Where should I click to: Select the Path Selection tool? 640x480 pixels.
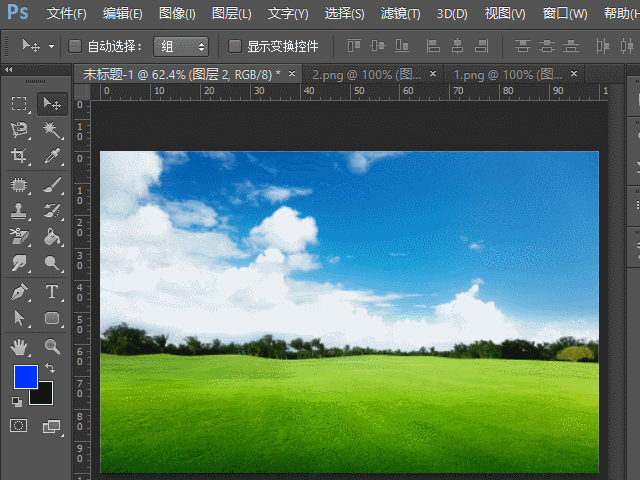(x=19, y=318)
